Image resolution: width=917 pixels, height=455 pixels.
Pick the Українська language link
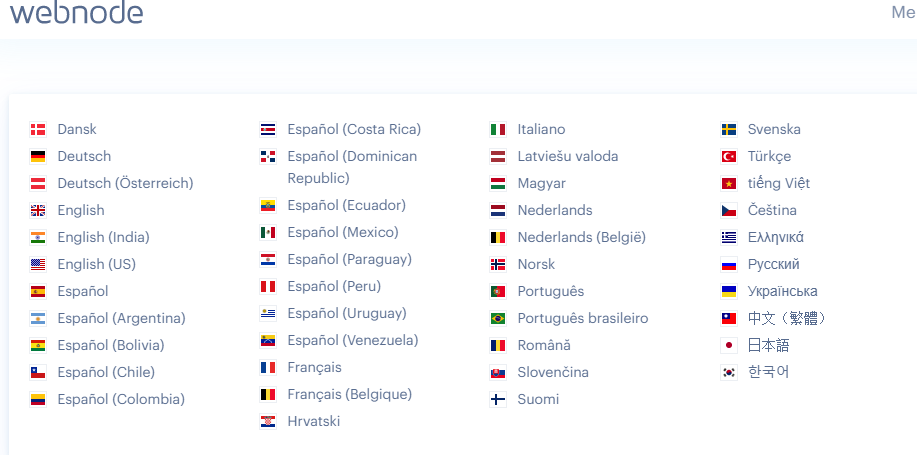click(782, 291)
